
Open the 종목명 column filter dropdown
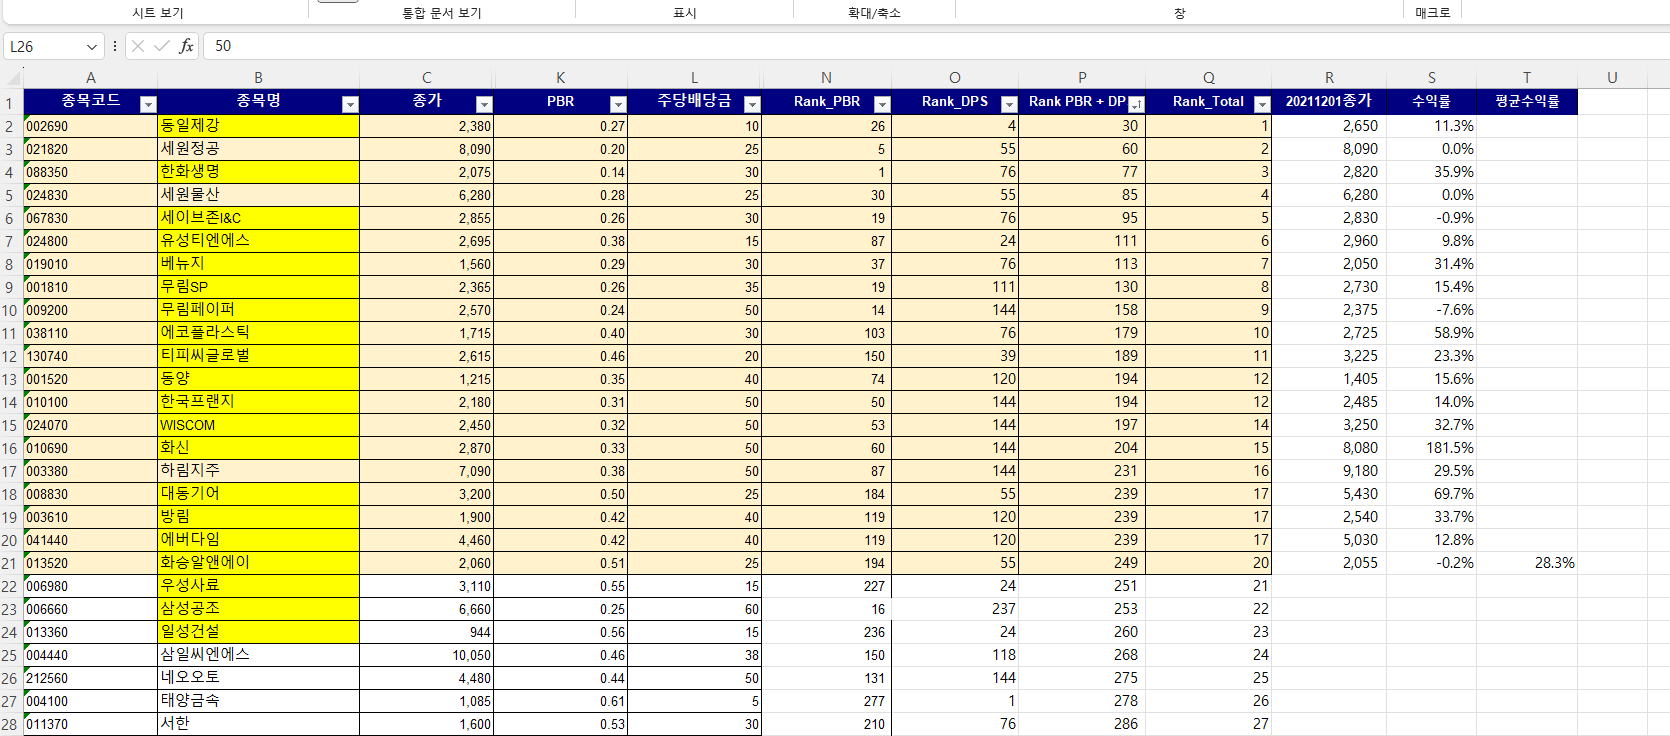[350, 104]
